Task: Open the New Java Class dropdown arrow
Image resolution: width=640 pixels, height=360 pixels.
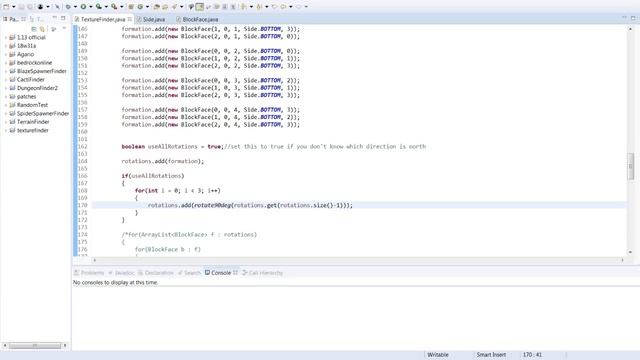Action: click(x=147, y=7)
